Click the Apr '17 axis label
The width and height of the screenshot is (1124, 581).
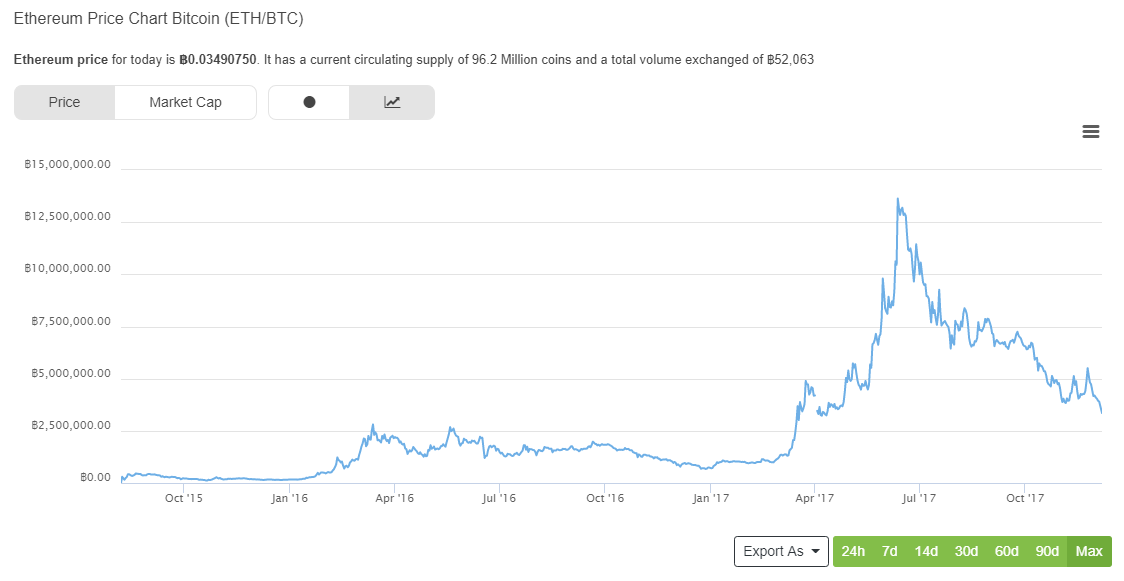click(x=815, y=498)
